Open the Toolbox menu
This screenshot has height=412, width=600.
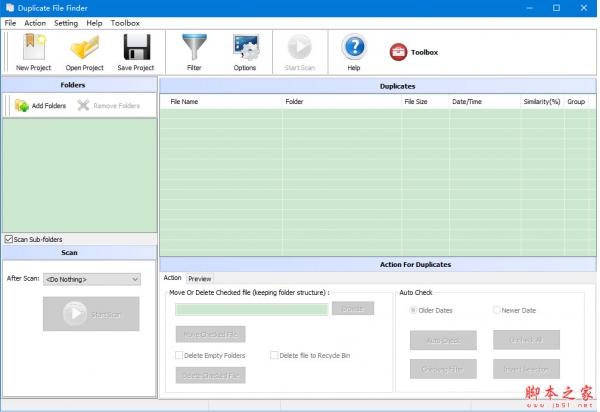point(125,23)
